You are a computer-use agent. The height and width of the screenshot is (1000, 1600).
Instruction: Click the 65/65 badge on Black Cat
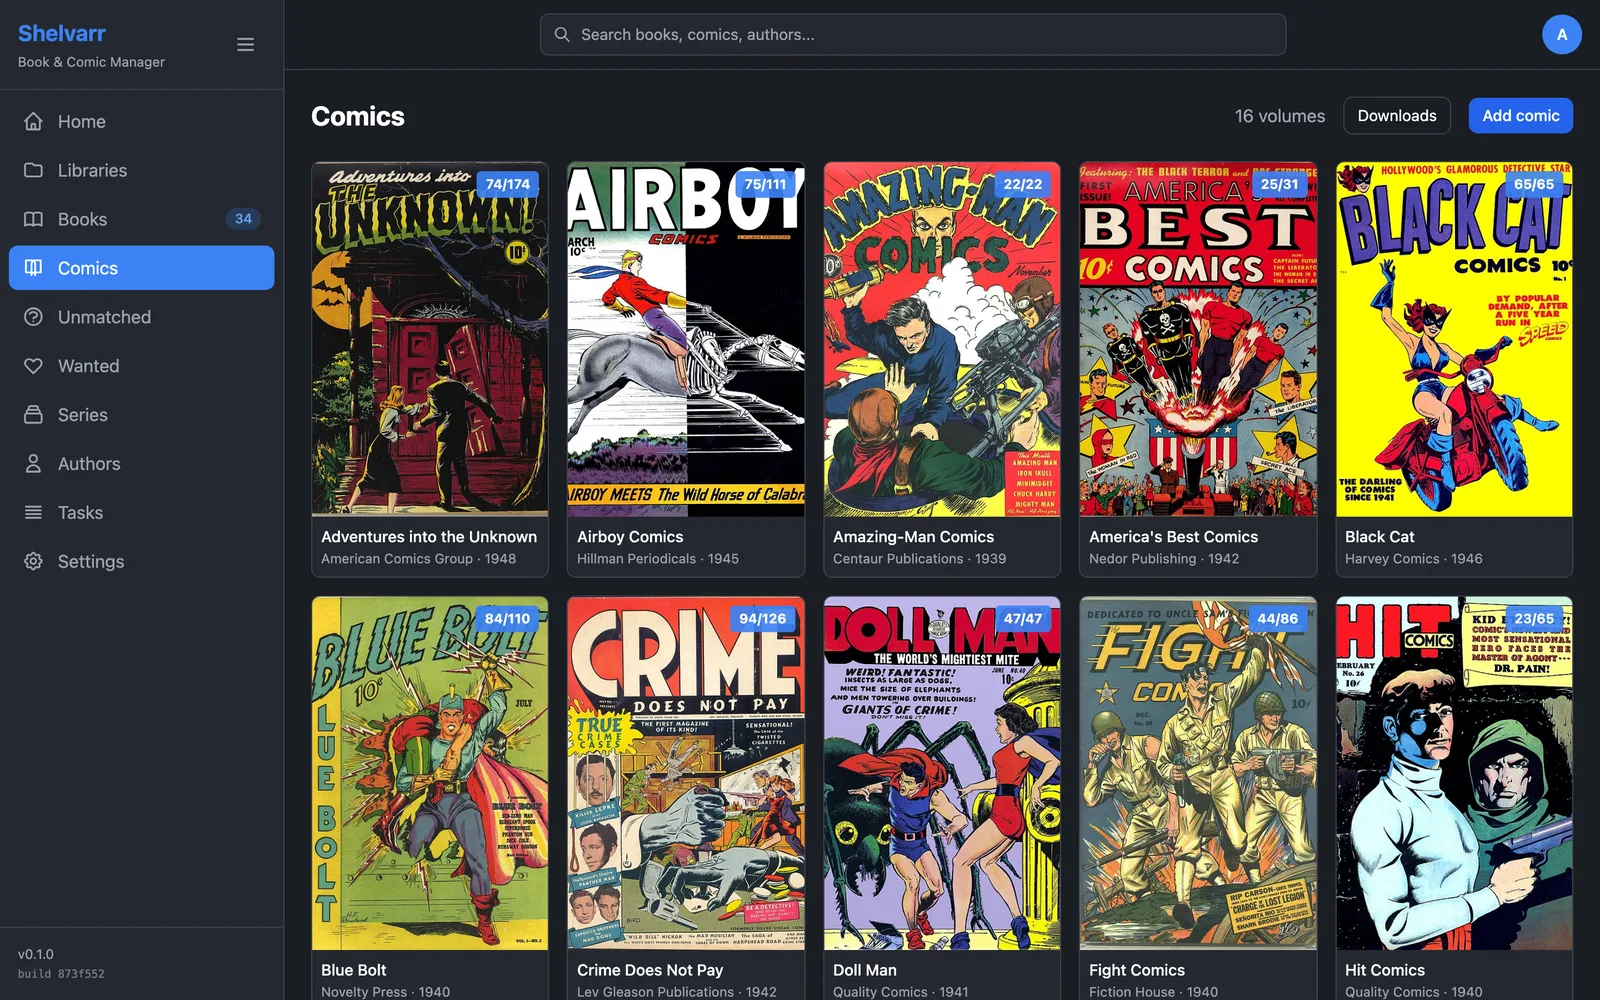pyautogui.click(x=1534, y=184)
